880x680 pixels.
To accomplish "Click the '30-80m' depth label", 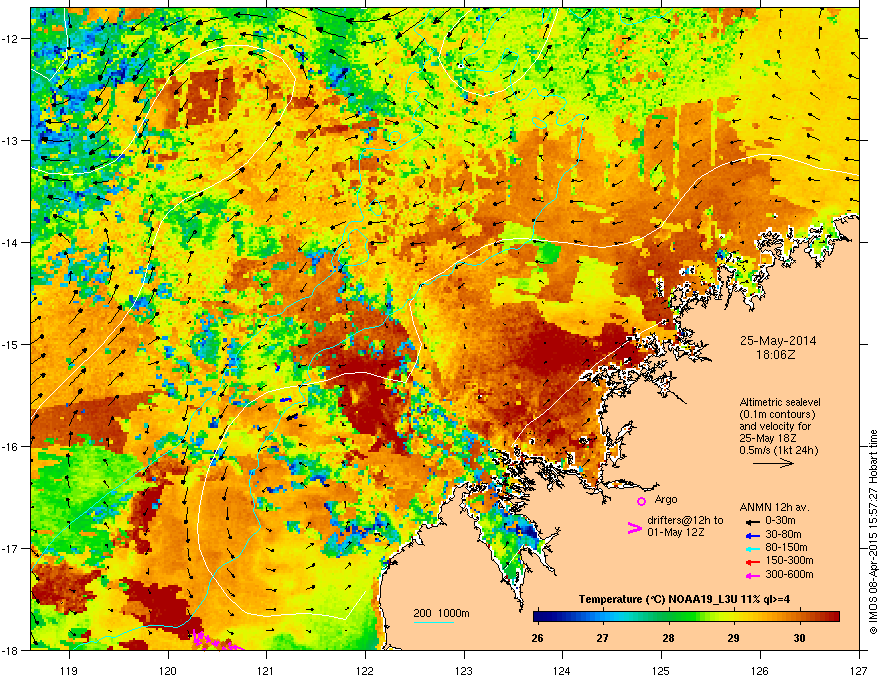I will coord(783,534).
